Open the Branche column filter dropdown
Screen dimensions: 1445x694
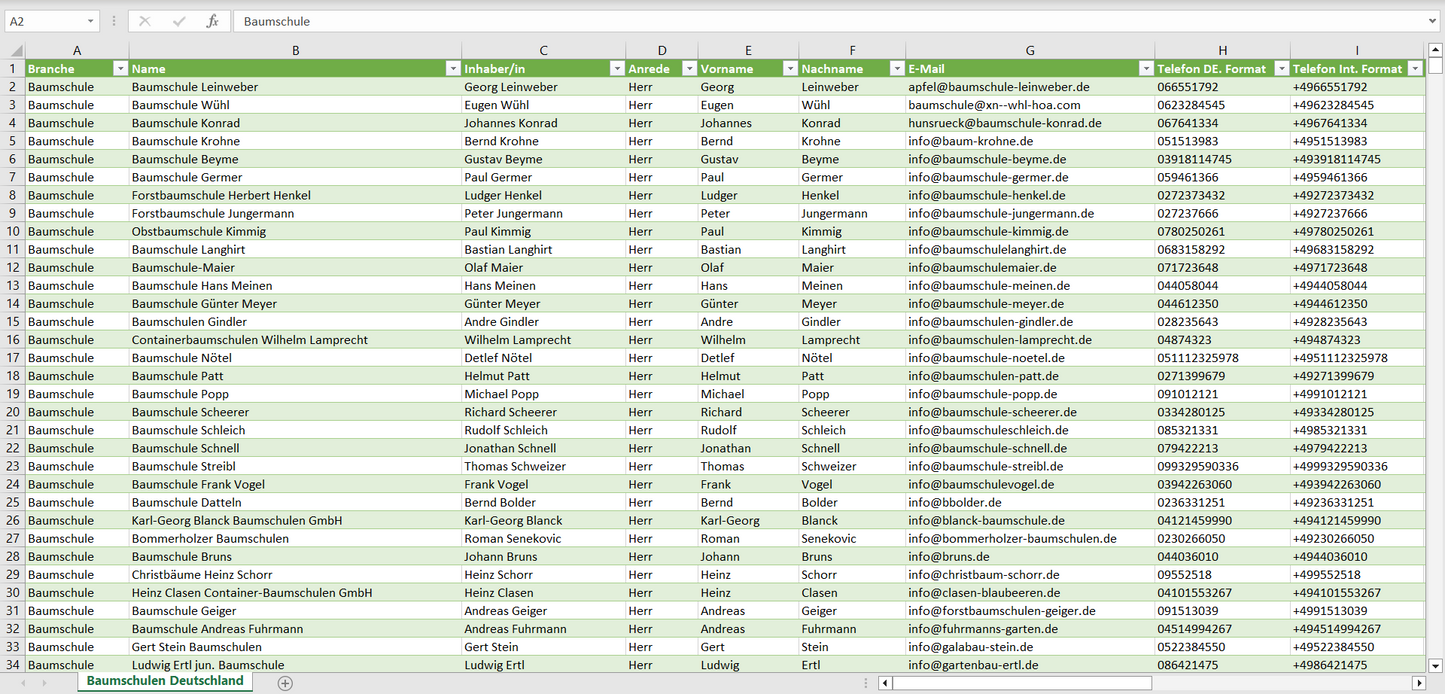(x=120, y=69)
